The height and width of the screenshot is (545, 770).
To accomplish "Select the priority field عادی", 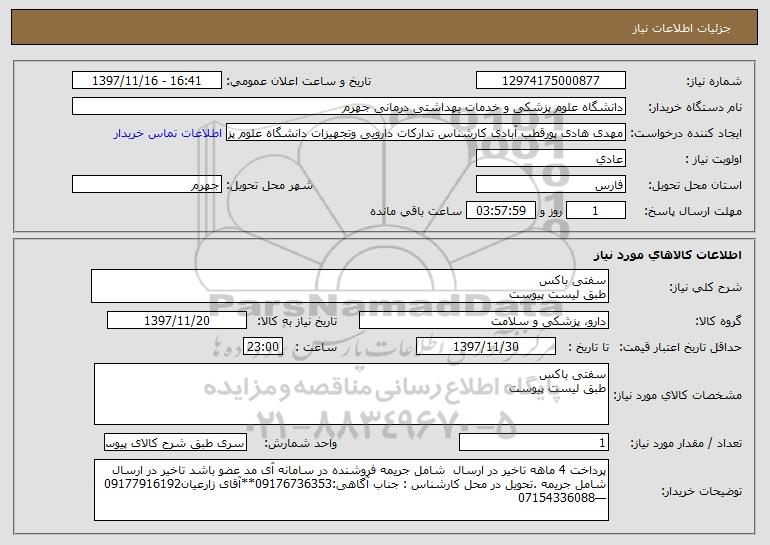I will coord(550,159).
